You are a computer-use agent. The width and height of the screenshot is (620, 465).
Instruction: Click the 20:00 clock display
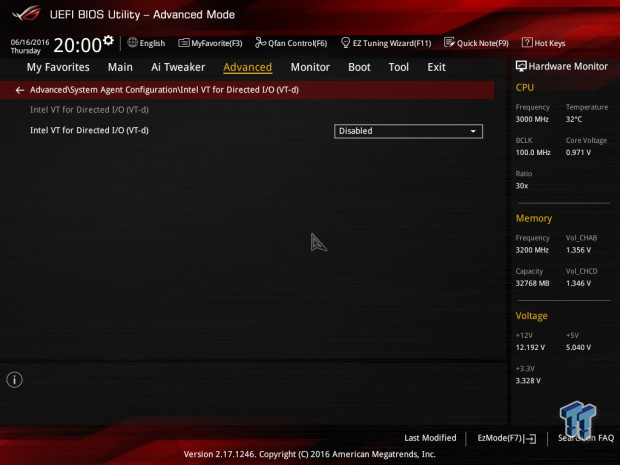point(78,45)
